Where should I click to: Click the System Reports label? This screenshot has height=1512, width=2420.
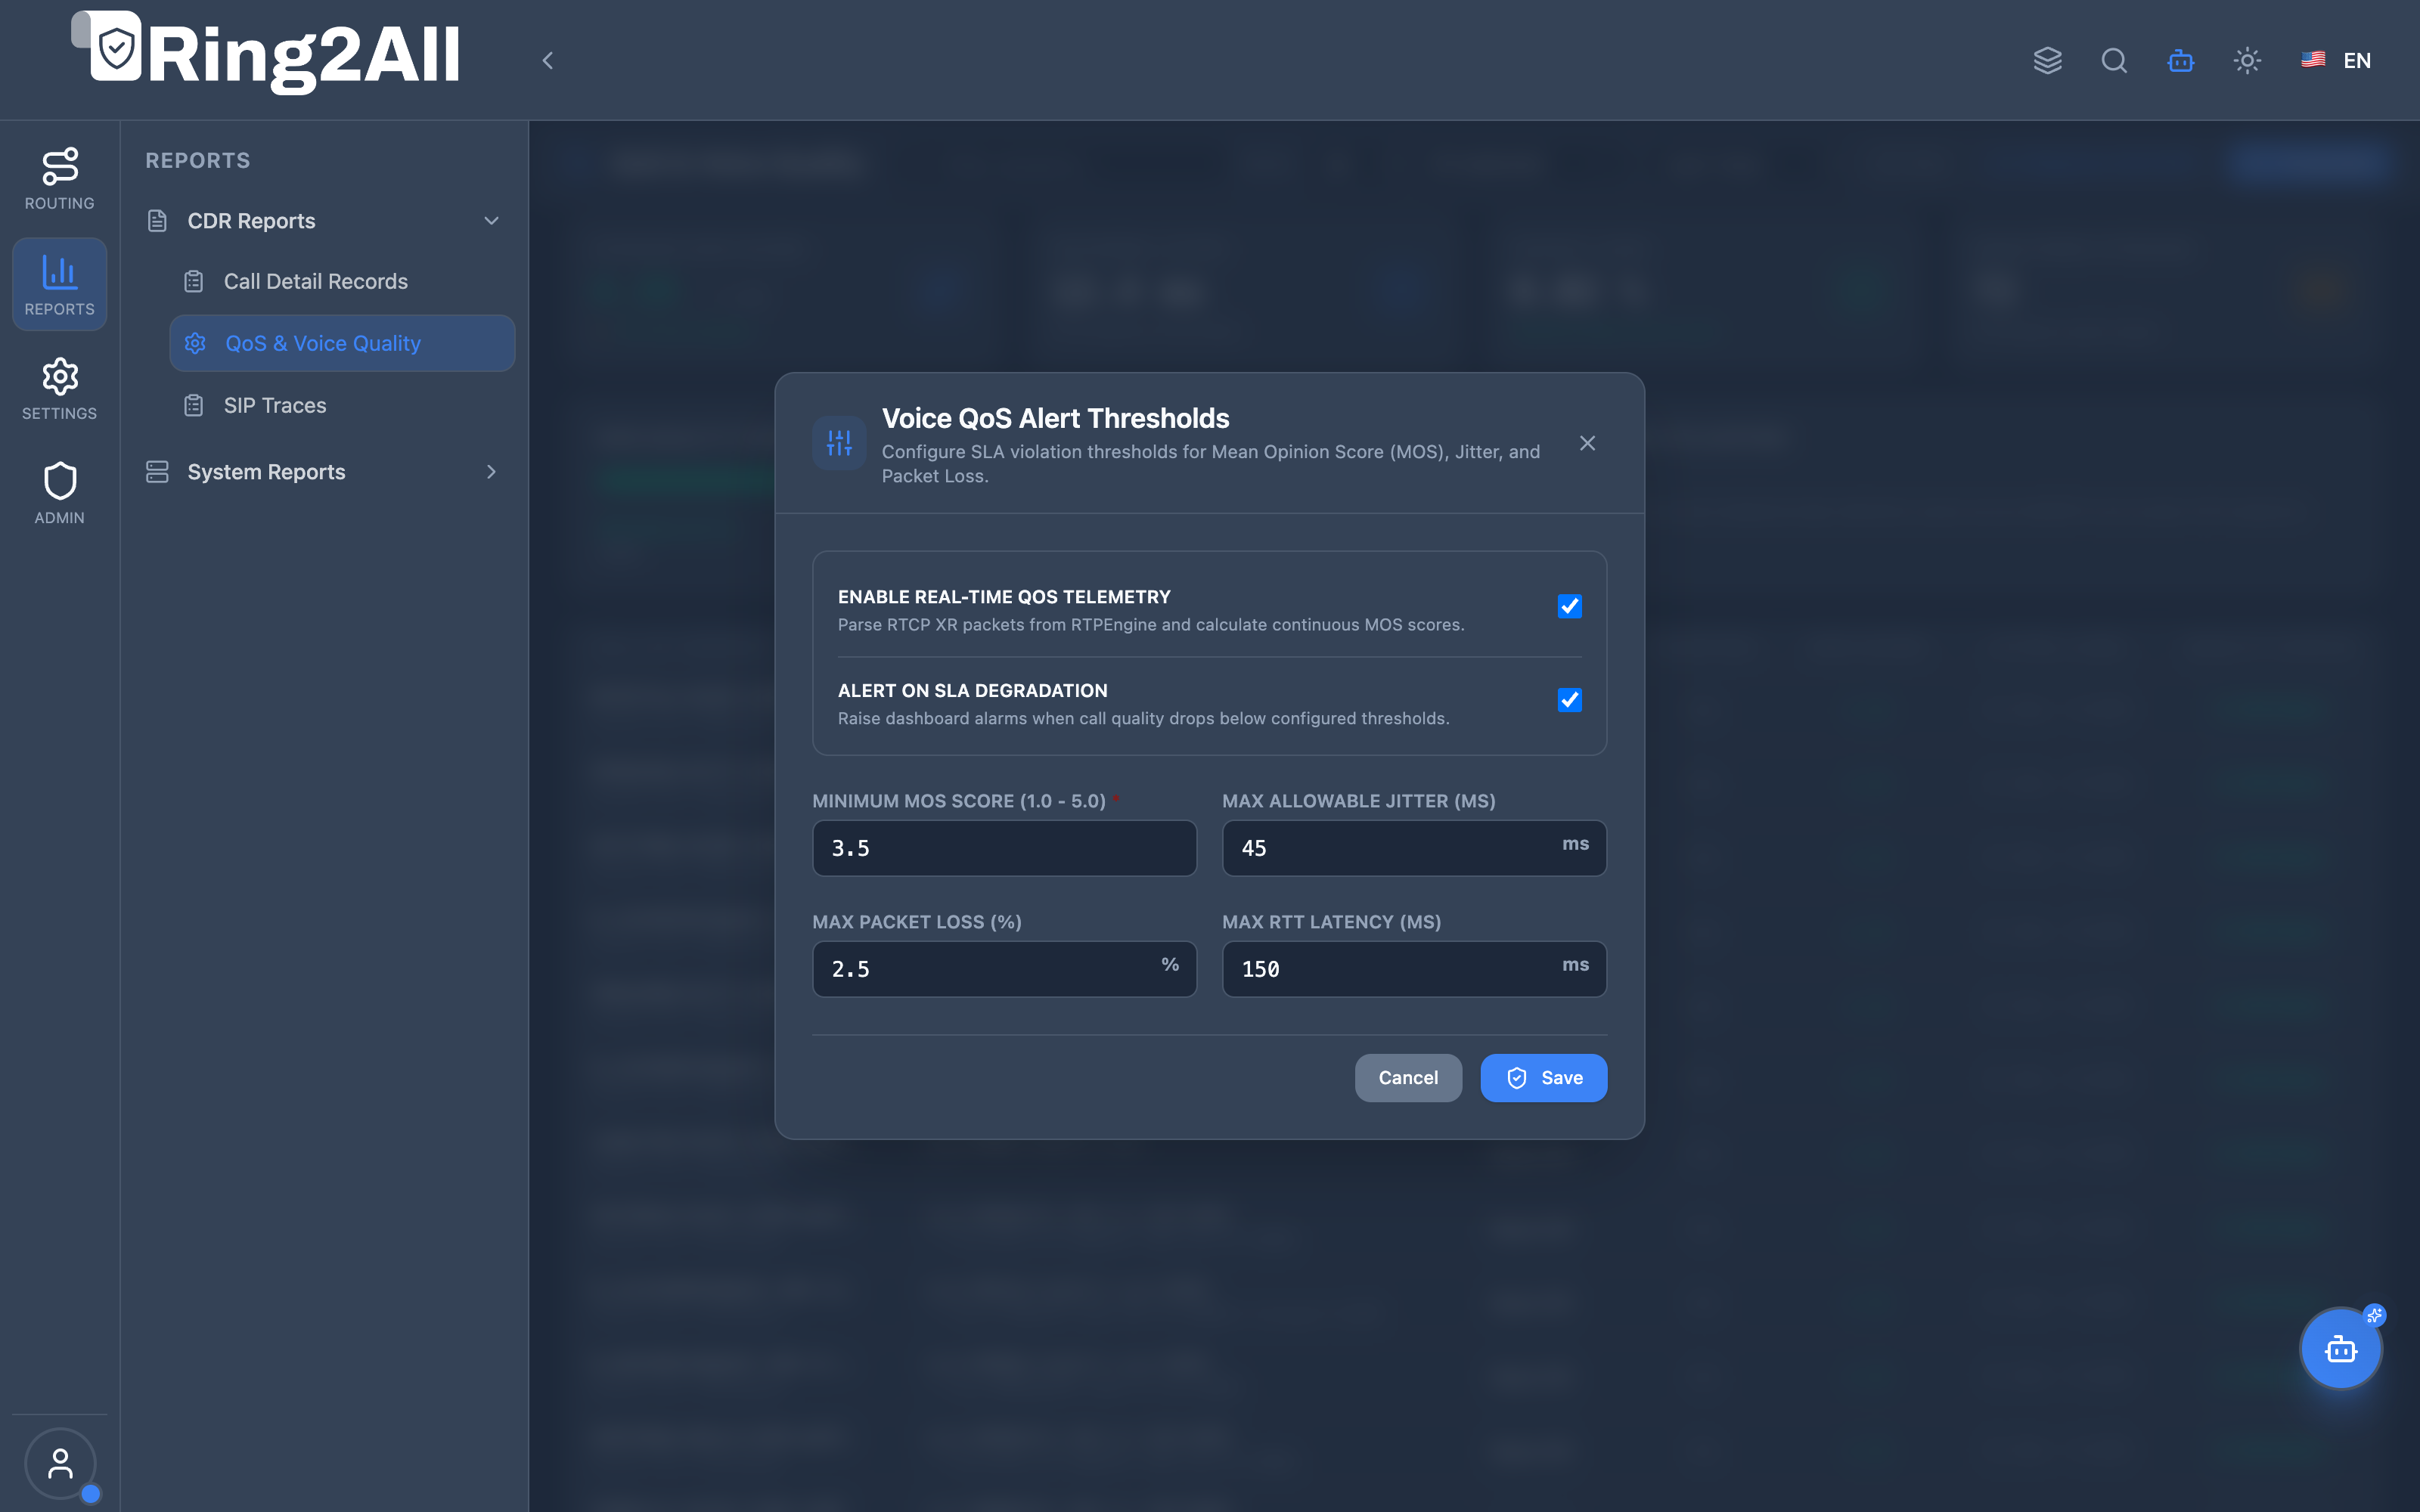(266, 472)
